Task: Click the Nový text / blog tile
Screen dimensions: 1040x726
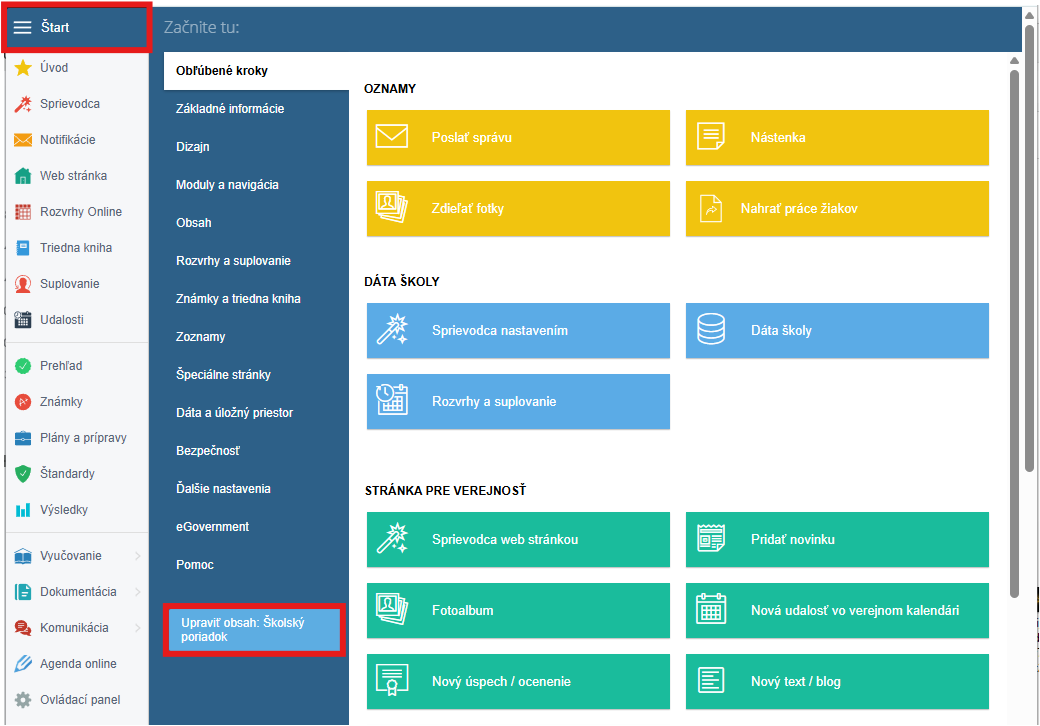Action: tap(837, 681)
